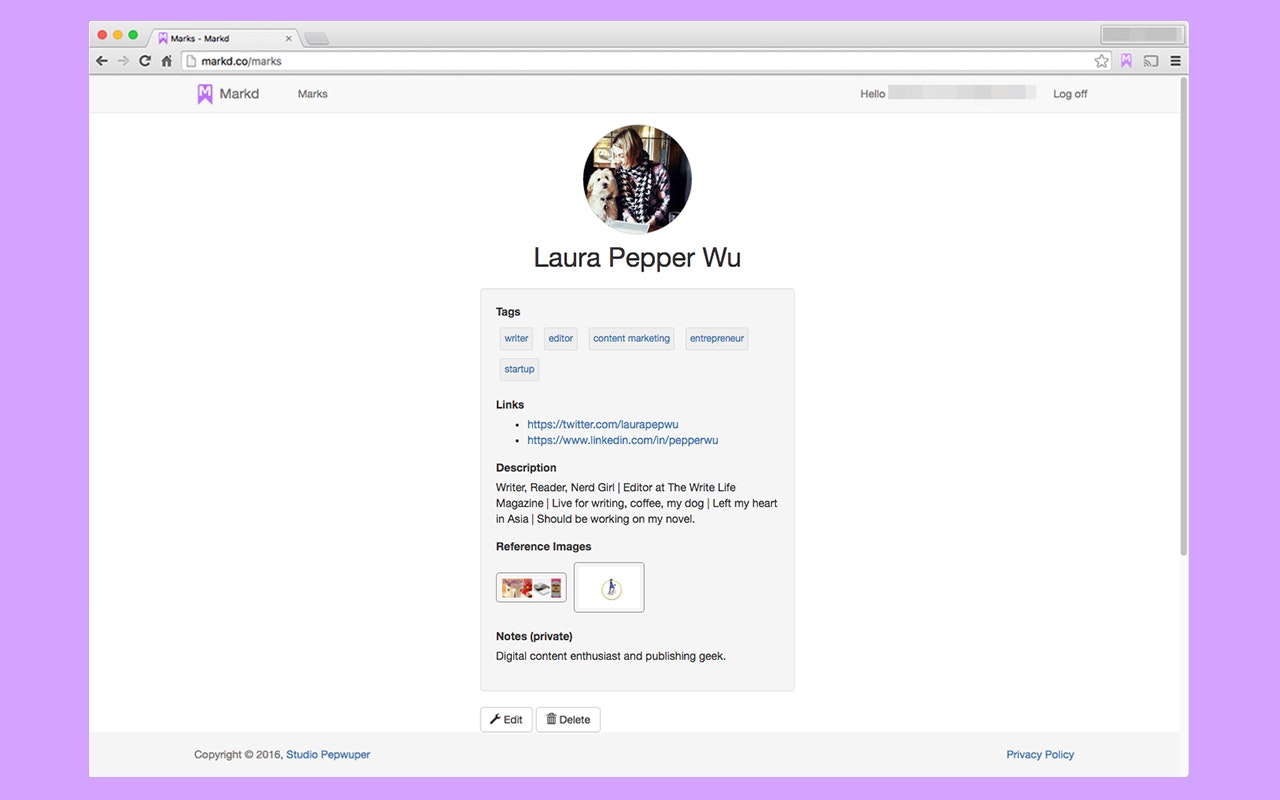Viewport: 1280px width, 800px height.
Task: Click Laura Pepper Wu's profile photo
Action: (x=637, y=179)
